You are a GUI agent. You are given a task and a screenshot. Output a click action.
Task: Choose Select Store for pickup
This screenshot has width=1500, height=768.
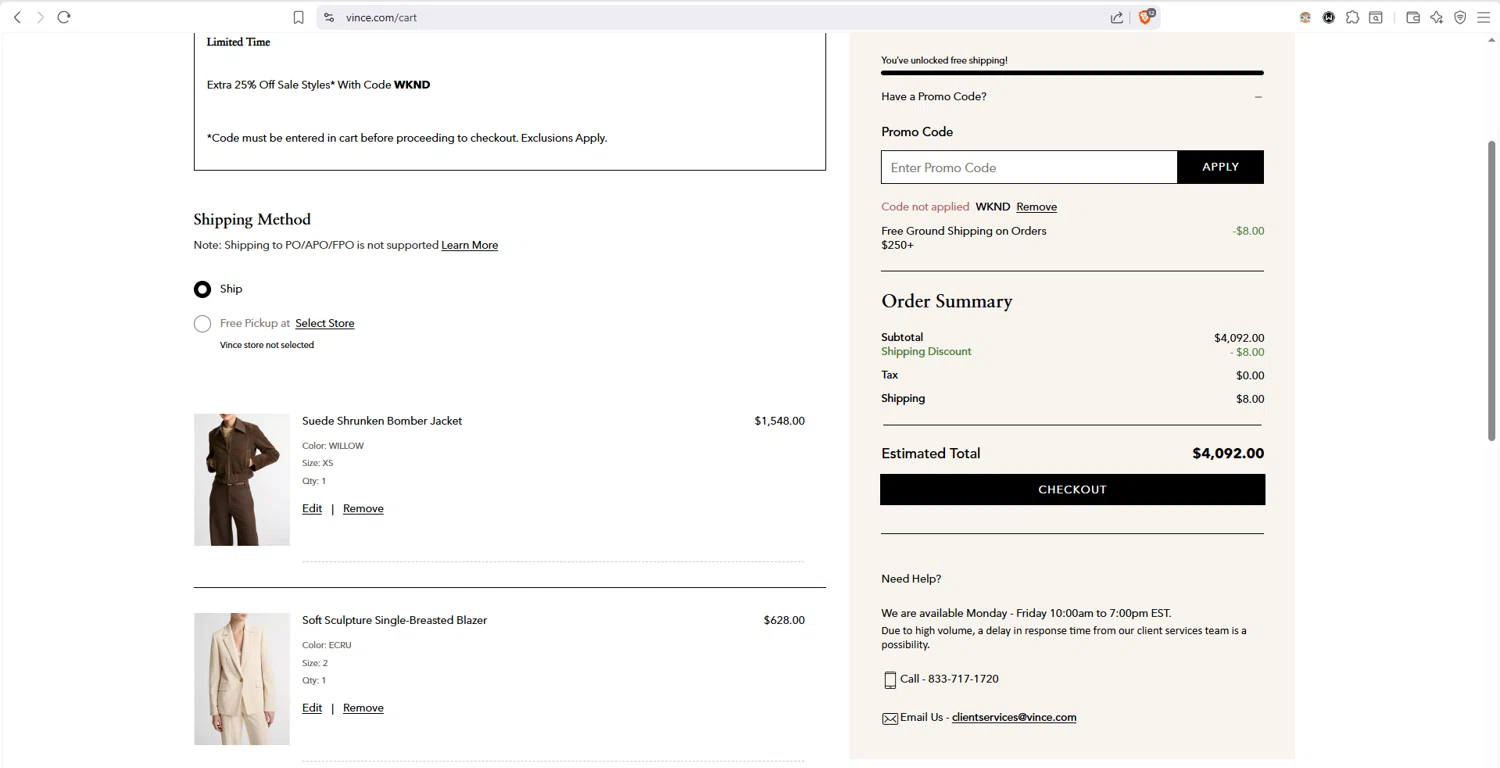325,323
